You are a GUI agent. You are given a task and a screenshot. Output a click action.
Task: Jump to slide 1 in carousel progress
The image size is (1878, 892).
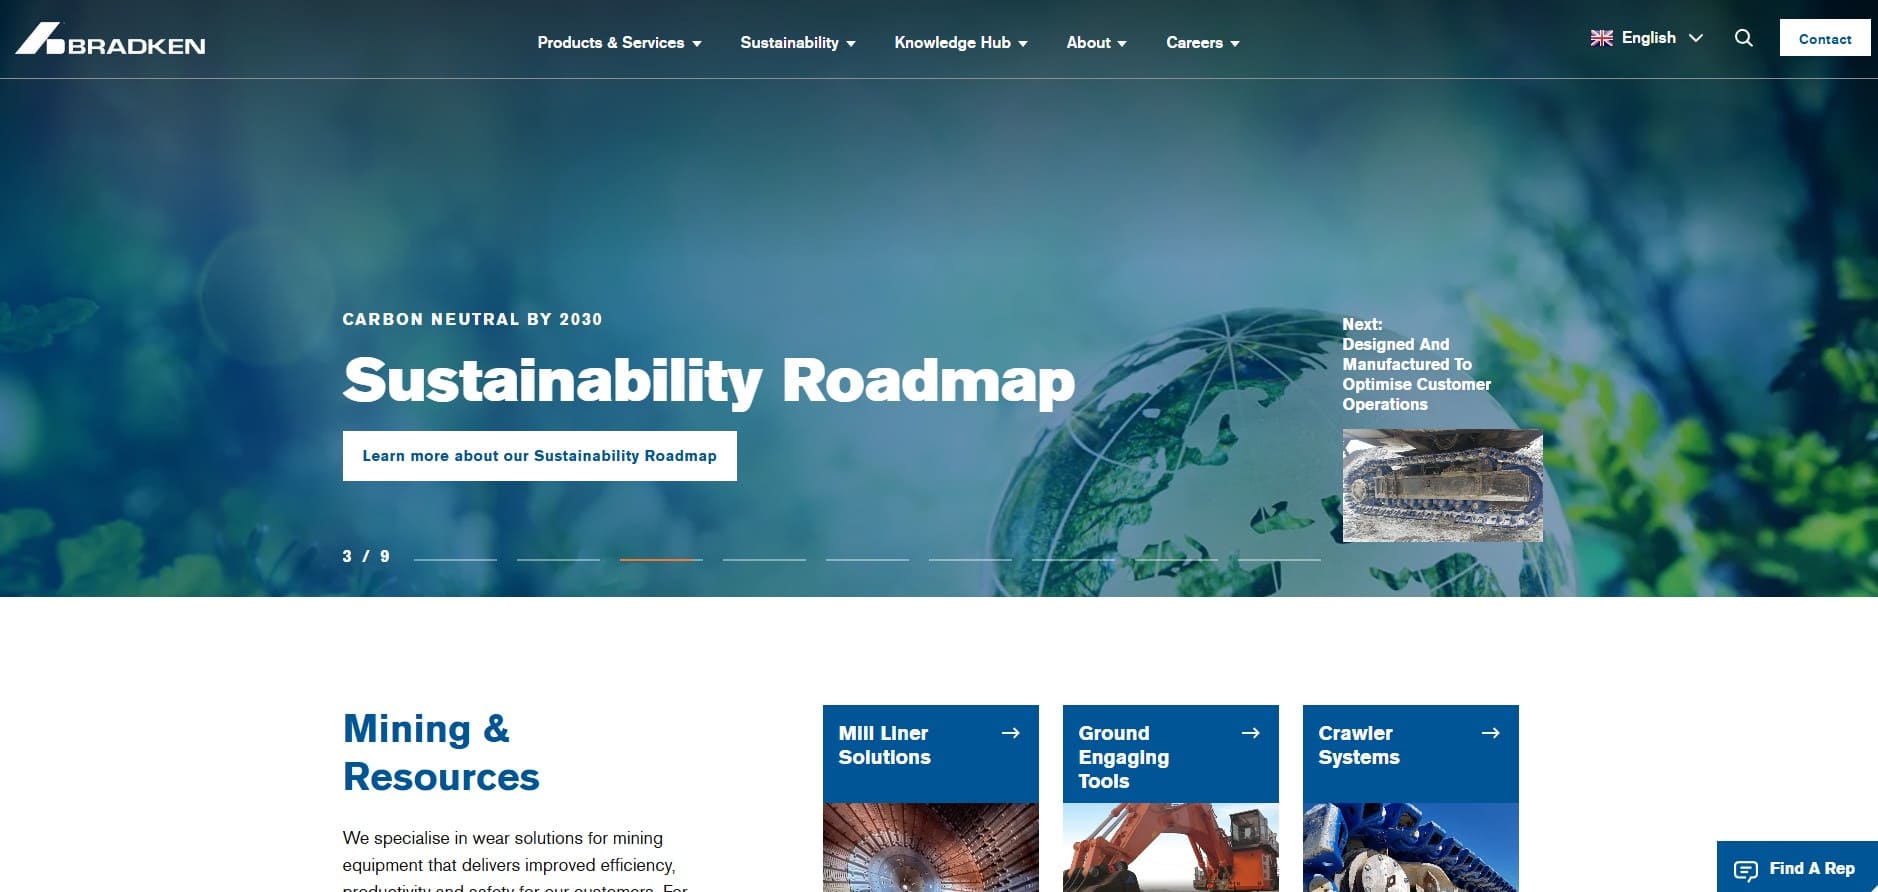click(455, 559)
